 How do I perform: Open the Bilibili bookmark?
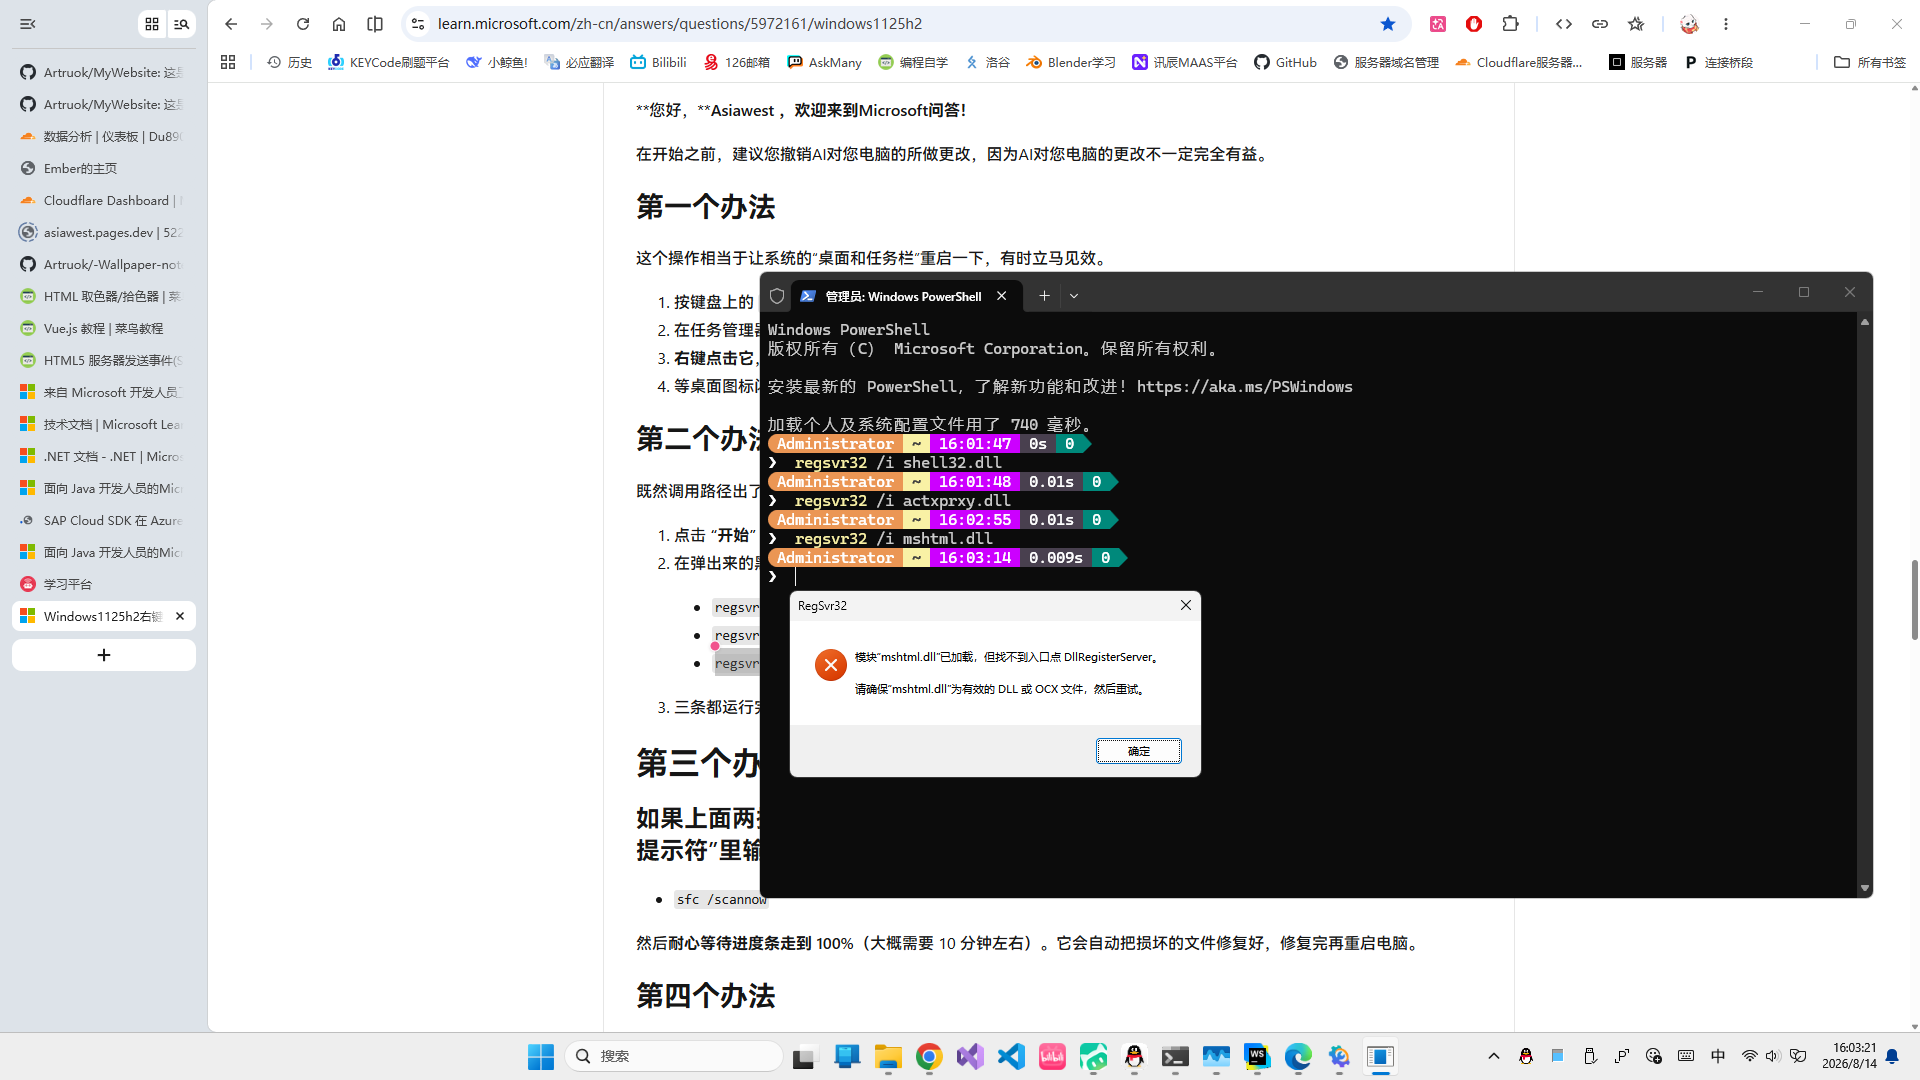tap(658, 62)
